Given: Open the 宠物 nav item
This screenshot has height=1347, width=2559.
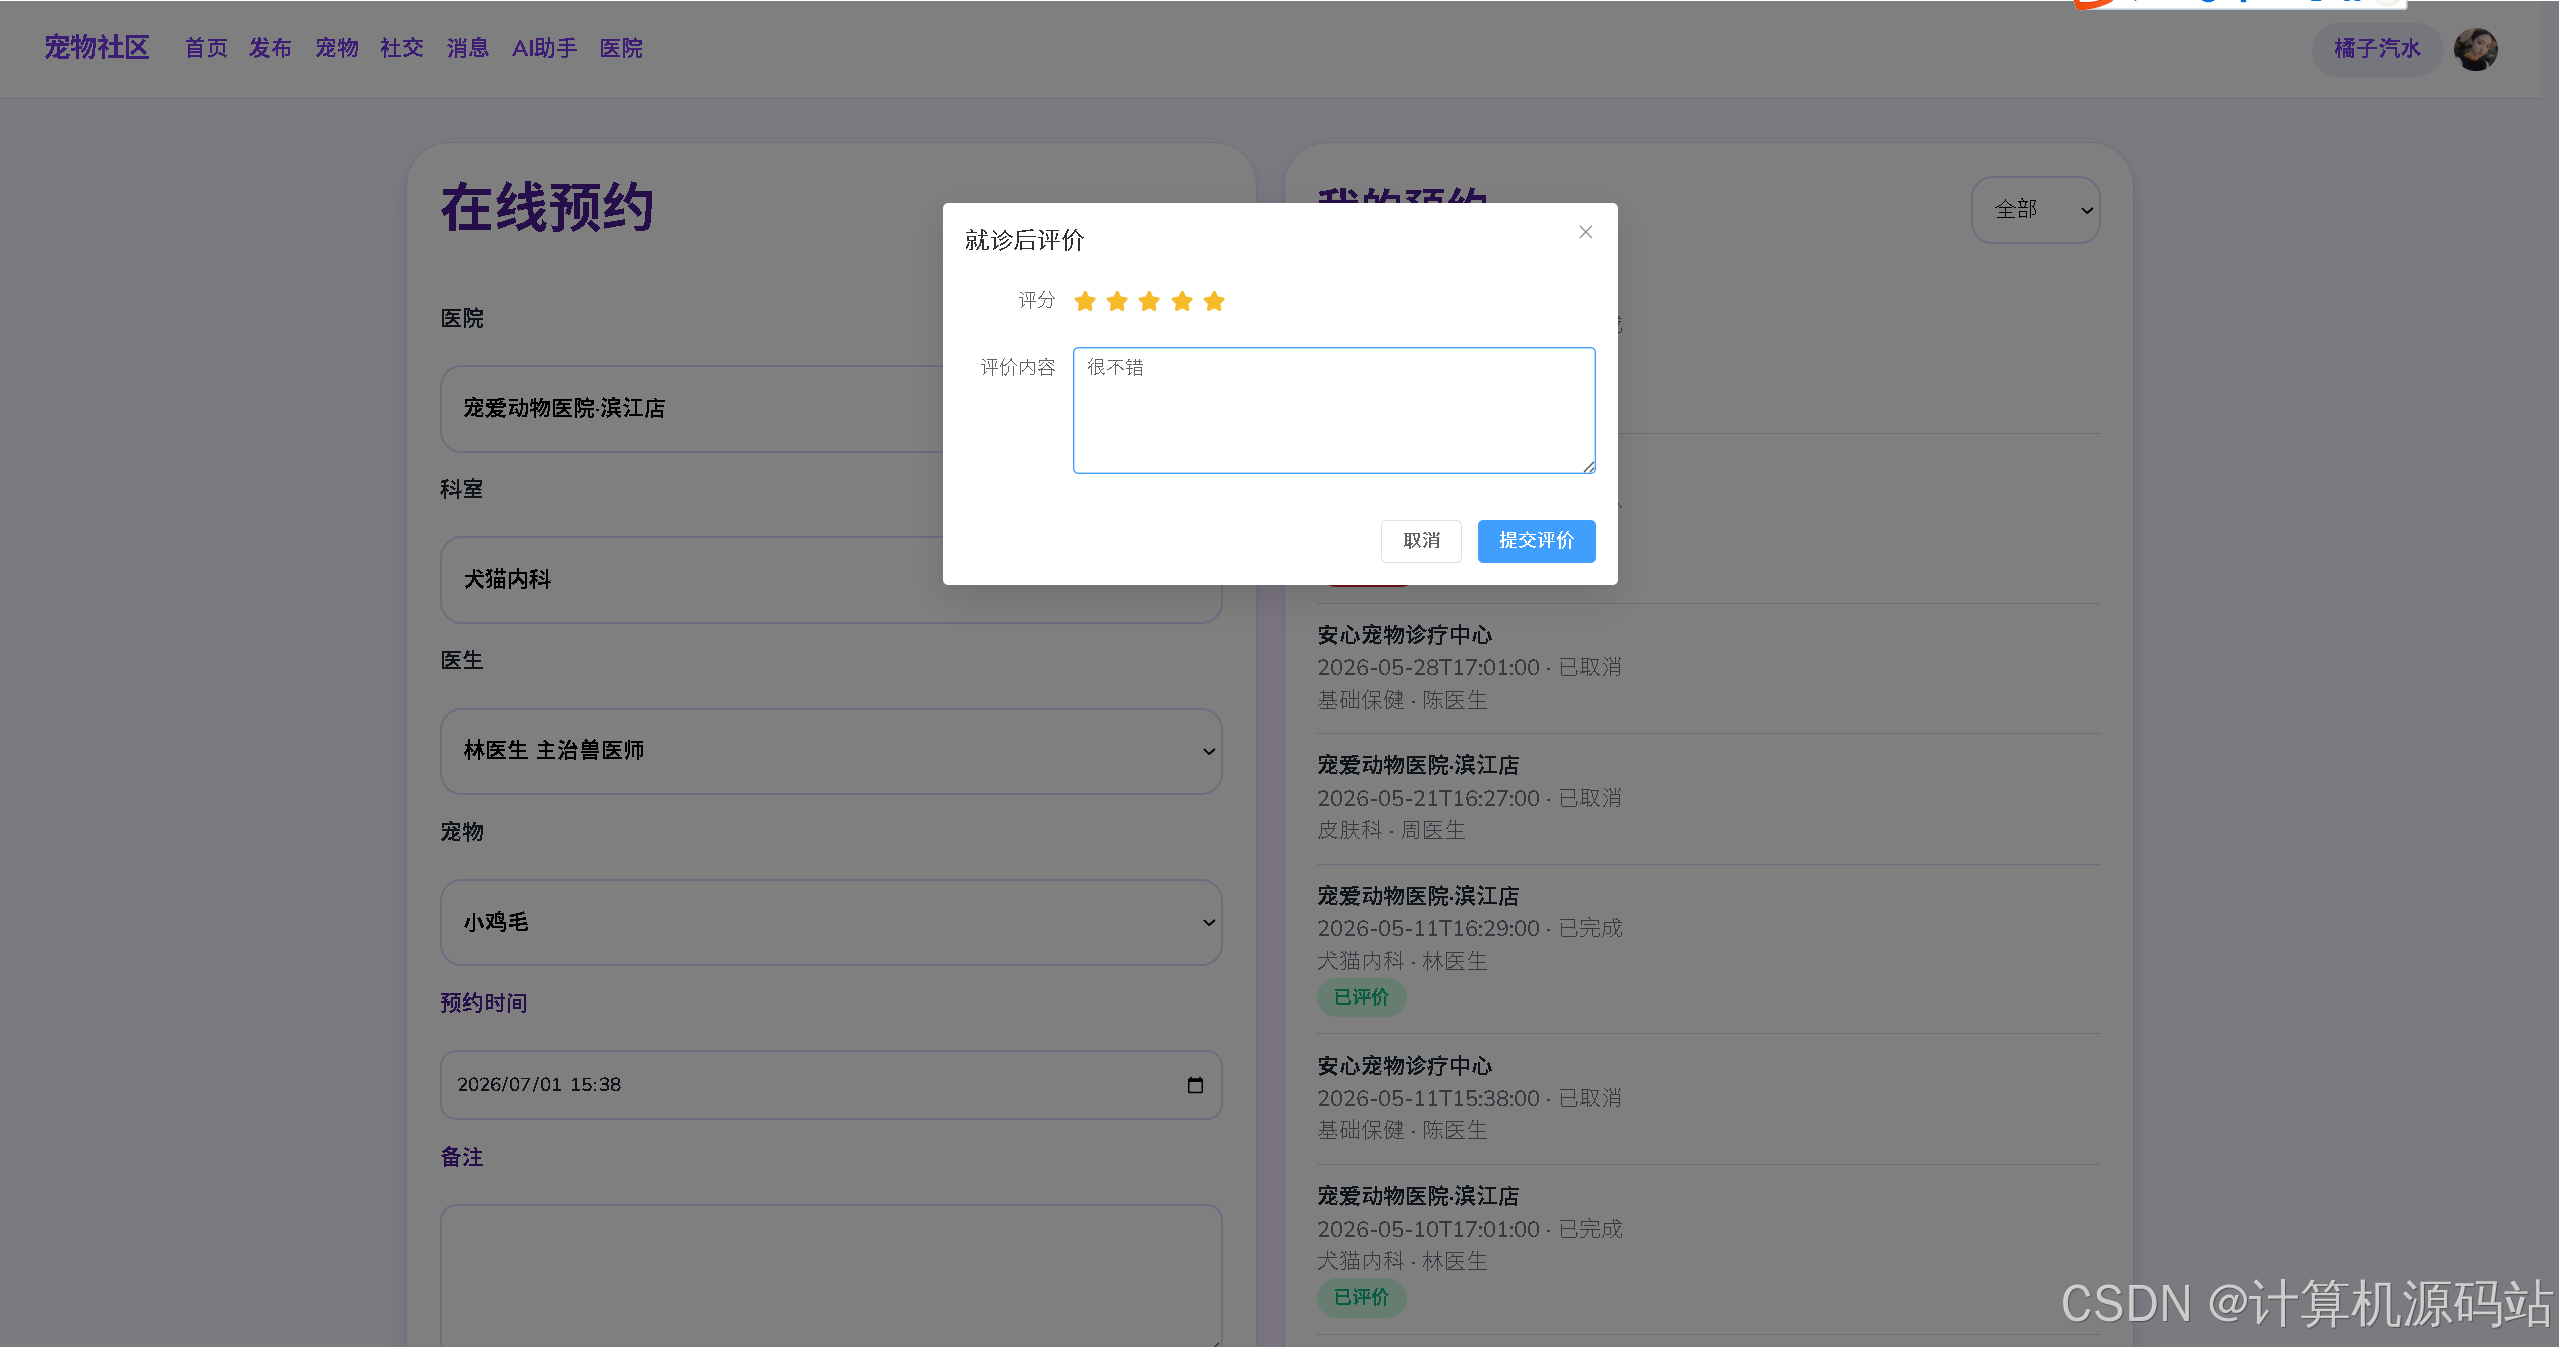Looking at the screenshot, I should pyautogui.click(x=337, y=48).
